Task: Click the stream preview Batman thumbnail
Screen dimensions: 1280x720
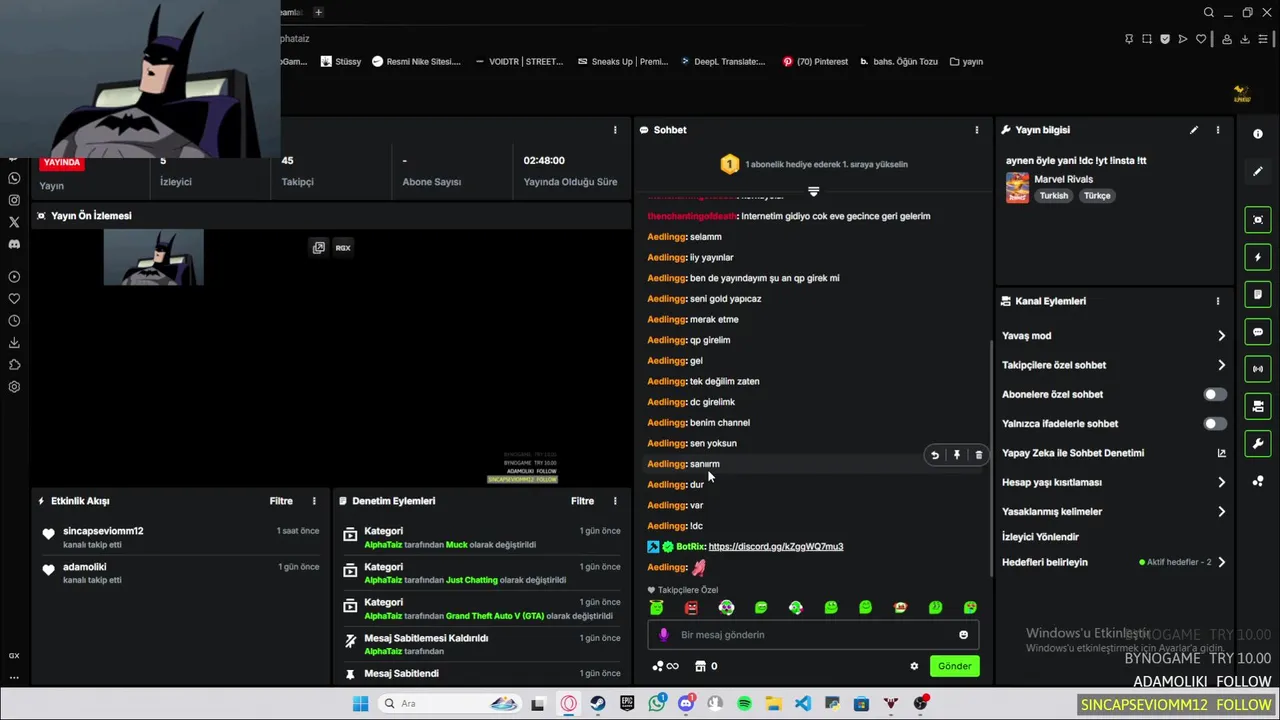Action: [x=153, y=257]
